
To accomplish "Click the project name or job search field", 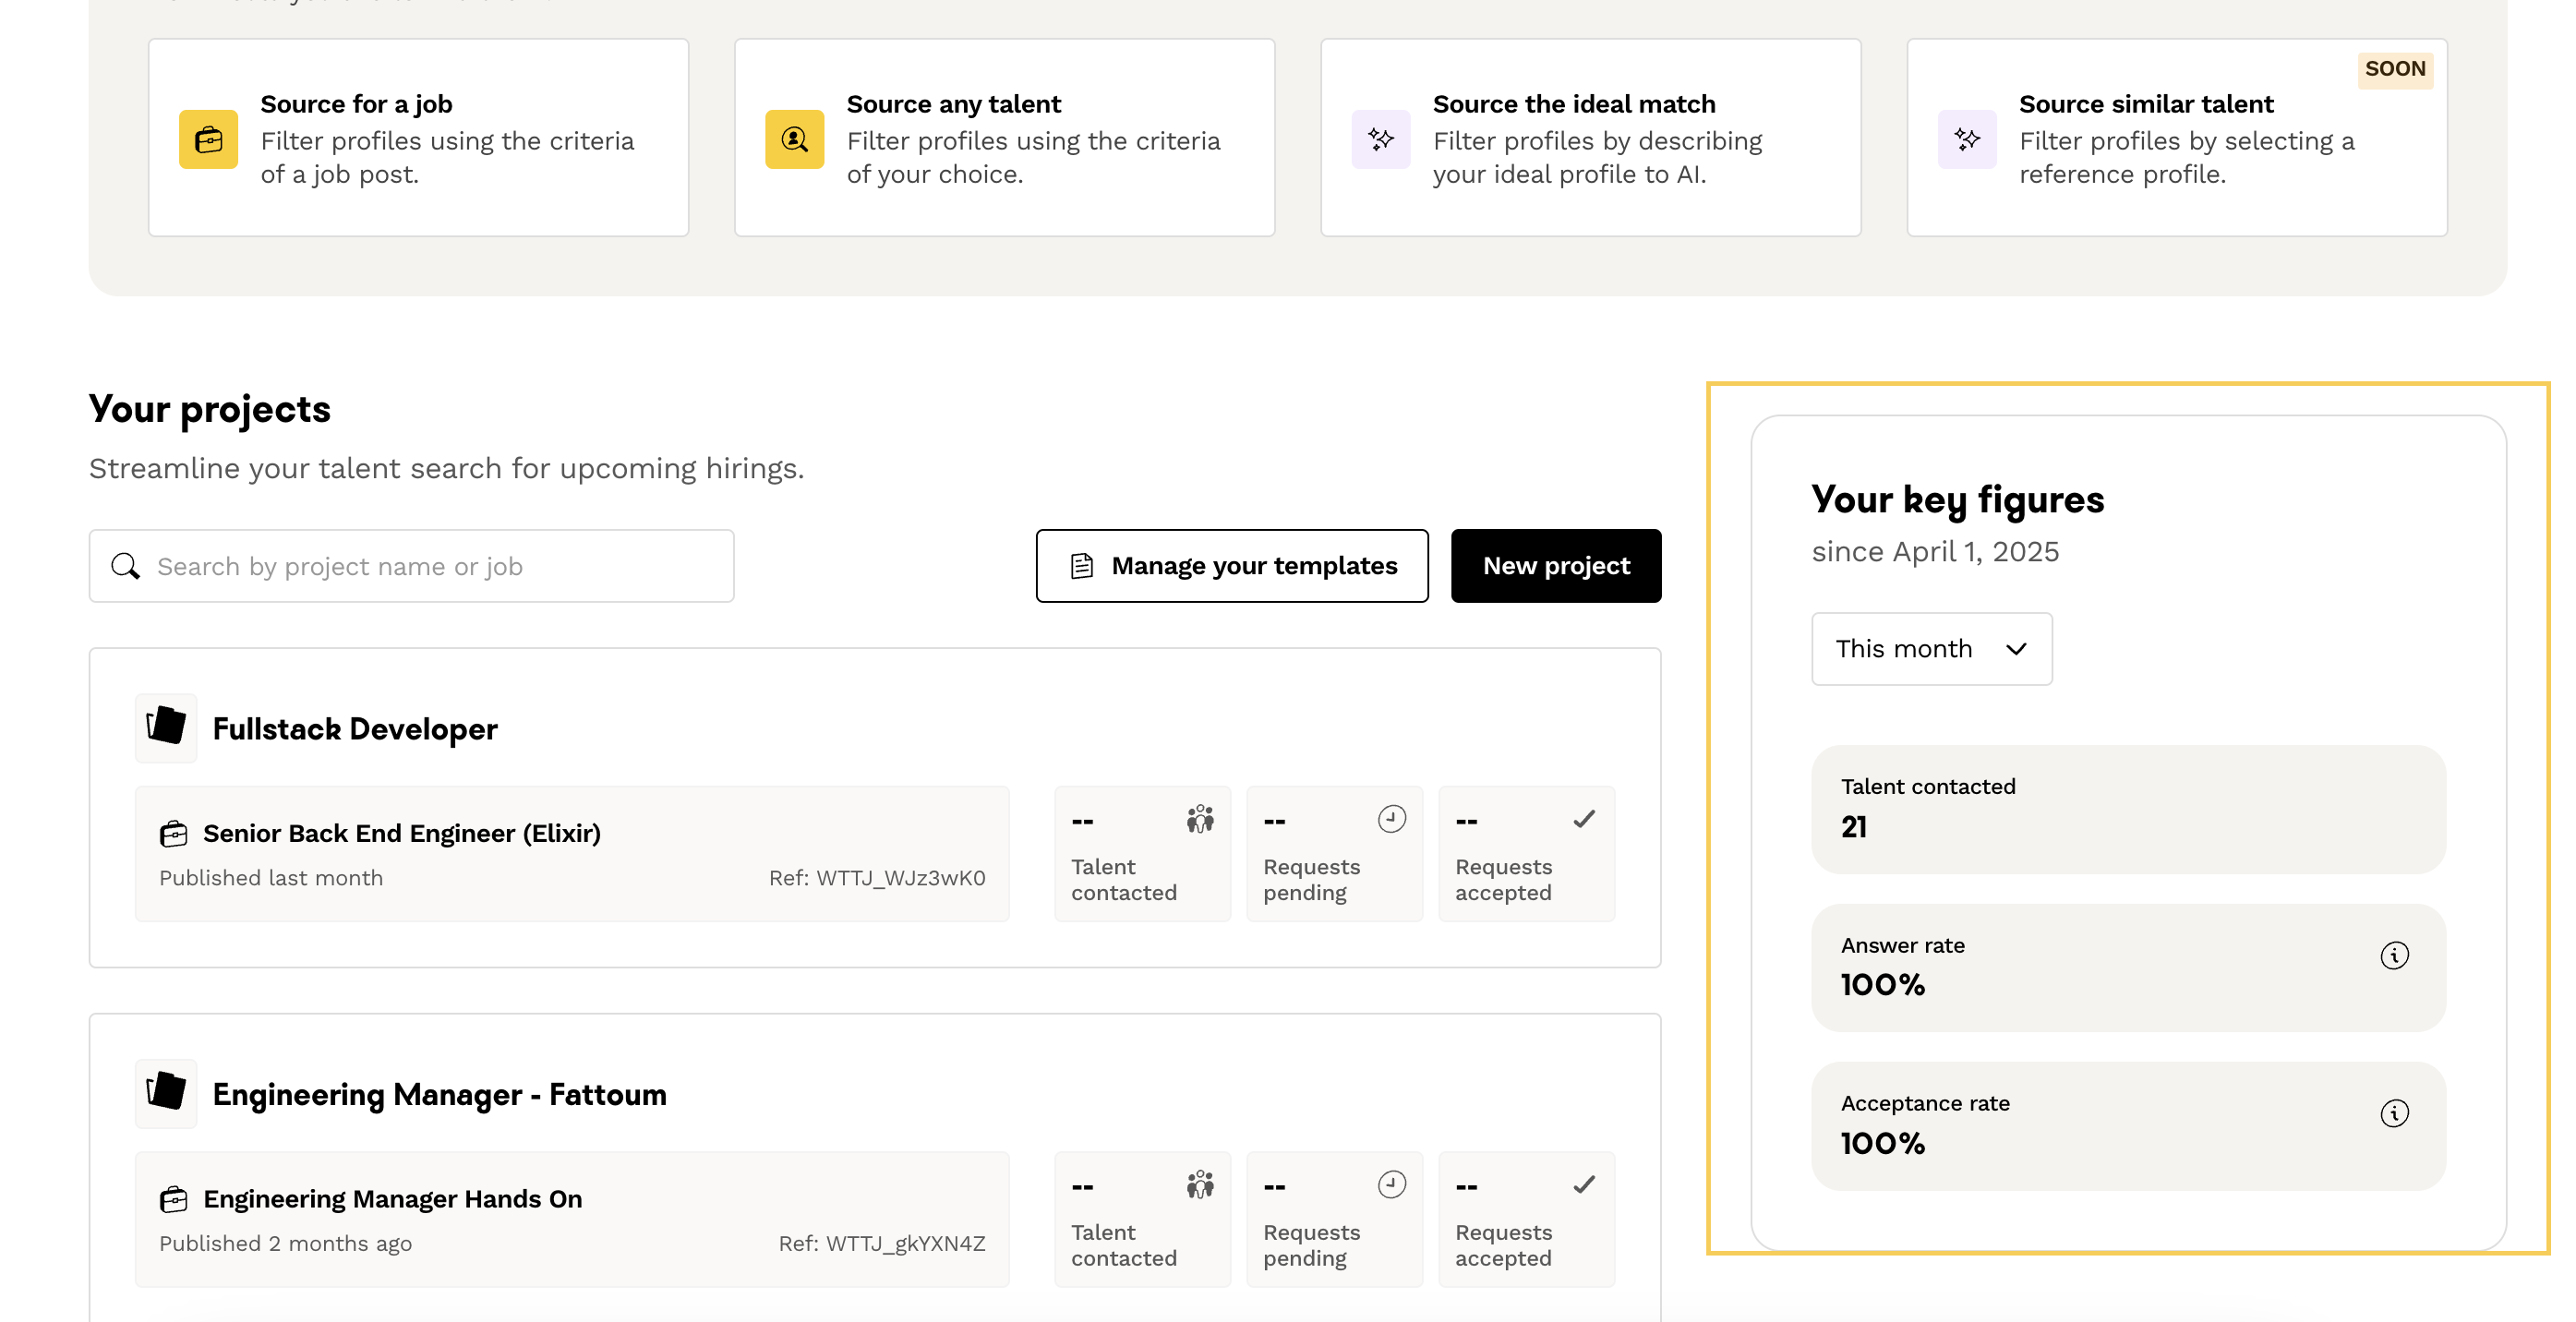I will (411, 566).
